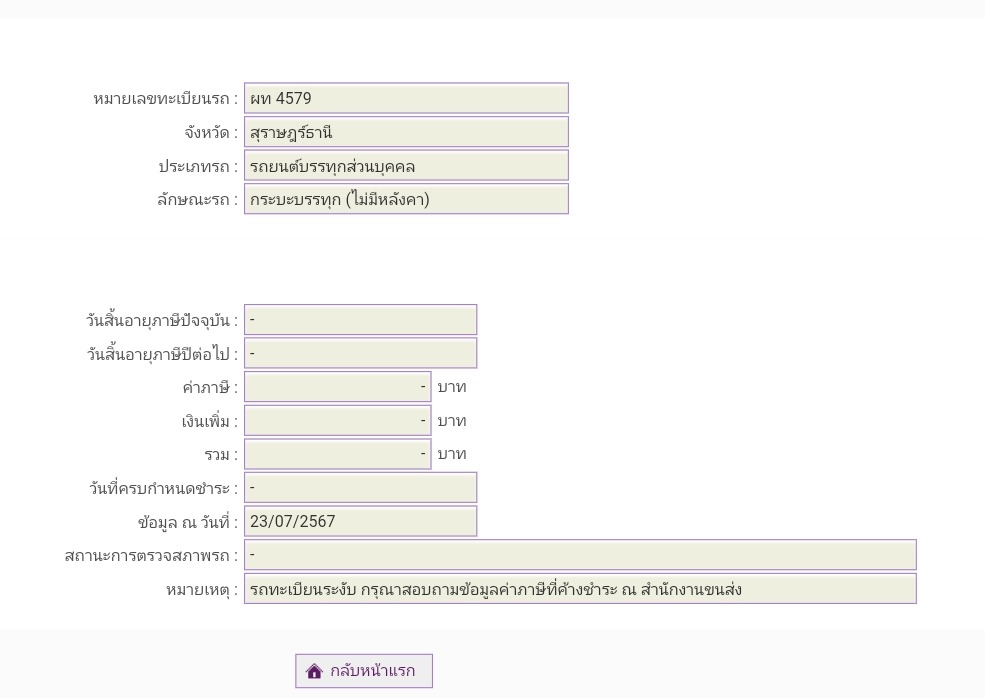This screenshot has height=698, width=985.
Task: Click the หมายเหตุ field with รถทะเบียนระงับ text
Action: pos(580,589)
